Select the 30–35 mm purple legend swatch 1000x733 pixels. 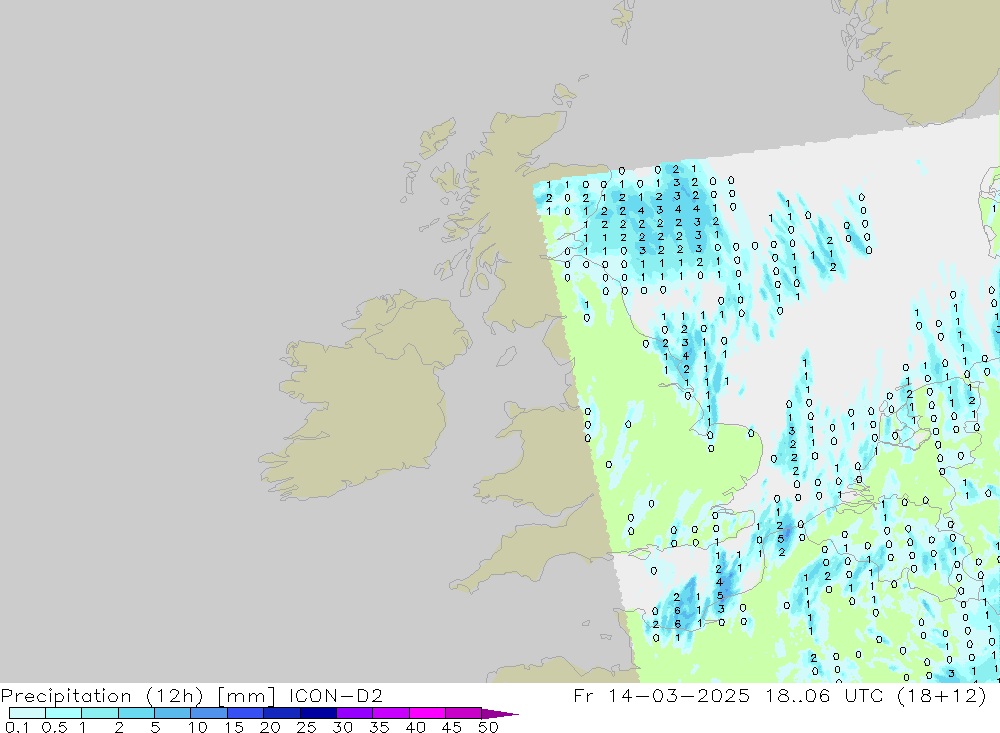[354, 713]
